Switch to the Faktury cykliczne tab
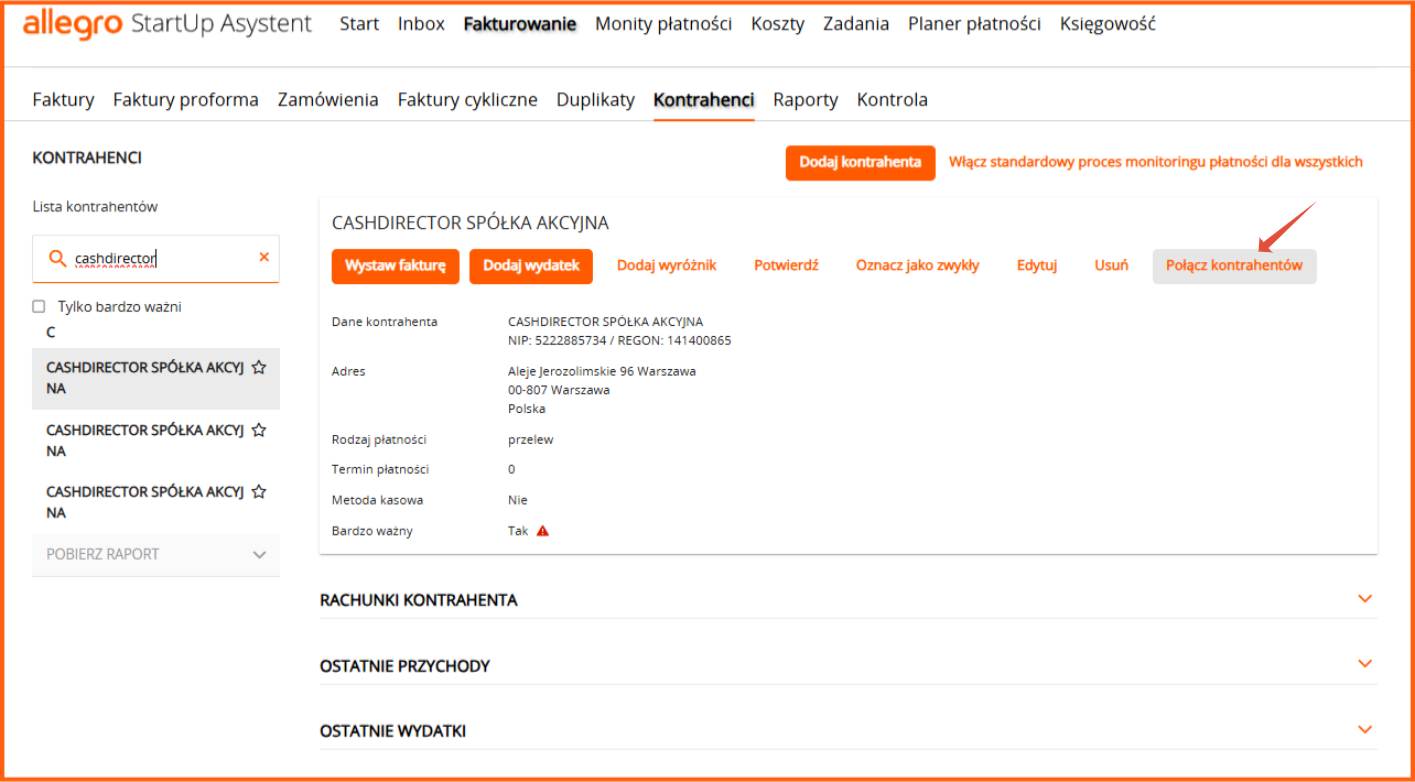Viewport: 1415px width, 782px height. click(x=467, y=100)
